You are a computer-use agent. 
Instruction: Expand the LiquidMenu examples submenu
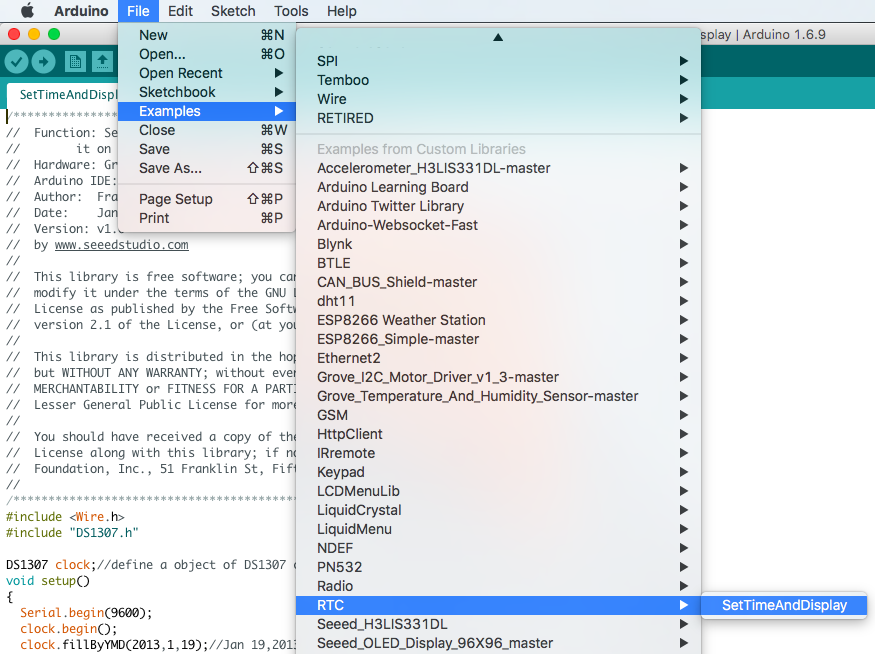tap(498, 529)
